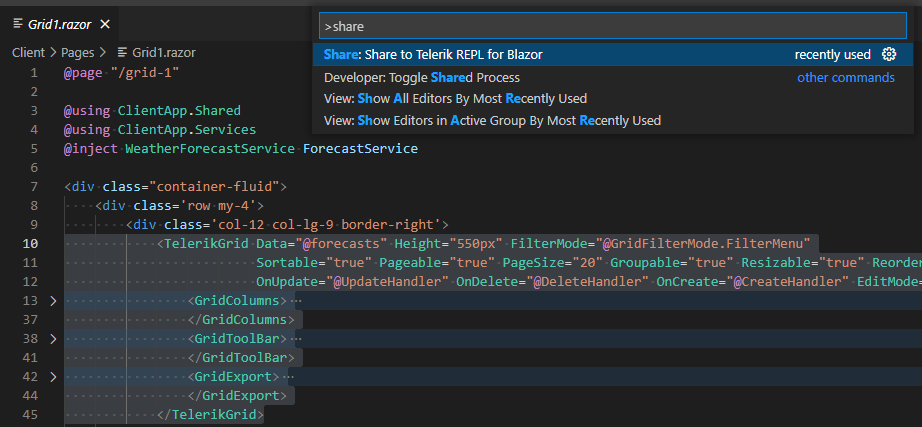The width and height of the screenshot is (922, 427).
Task: Click ForecastService identifier on line 5
Action: [360, 149]
